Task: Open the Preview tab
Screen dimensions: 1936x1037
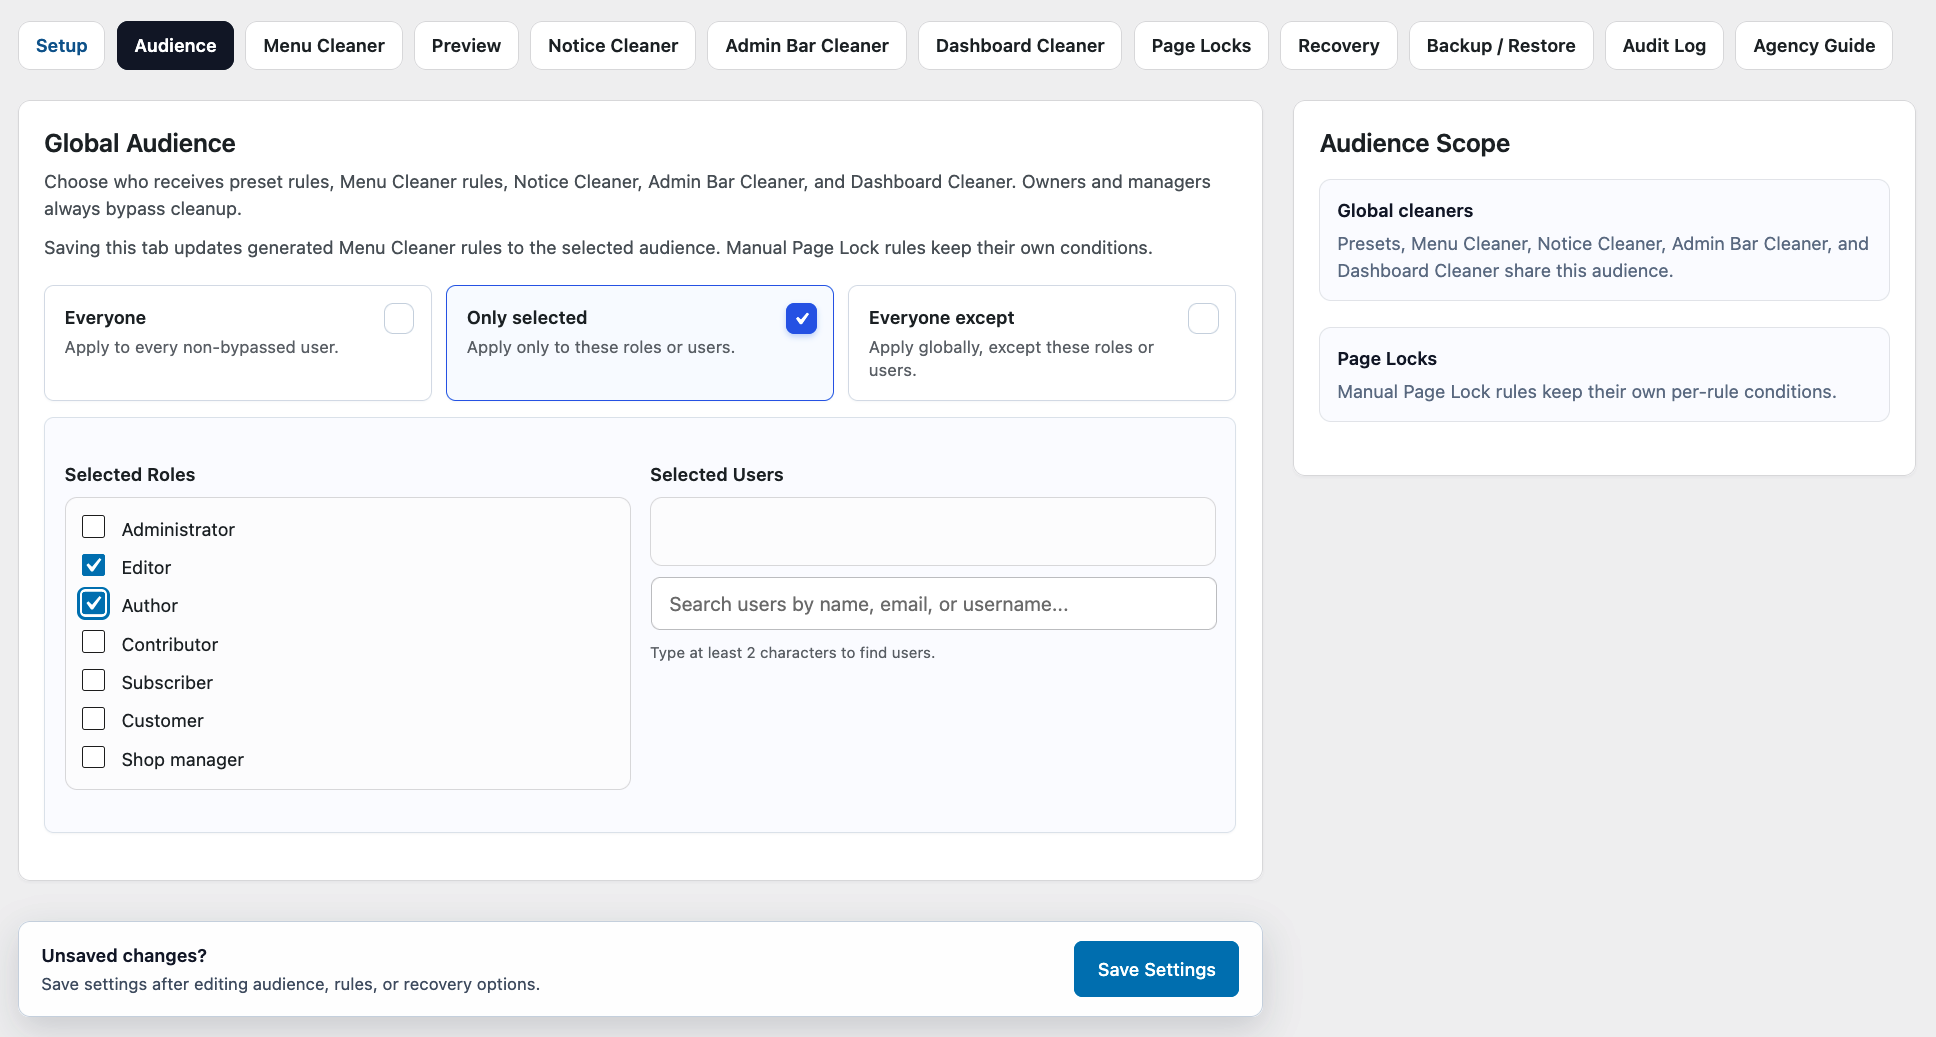Action: point(466,46)
